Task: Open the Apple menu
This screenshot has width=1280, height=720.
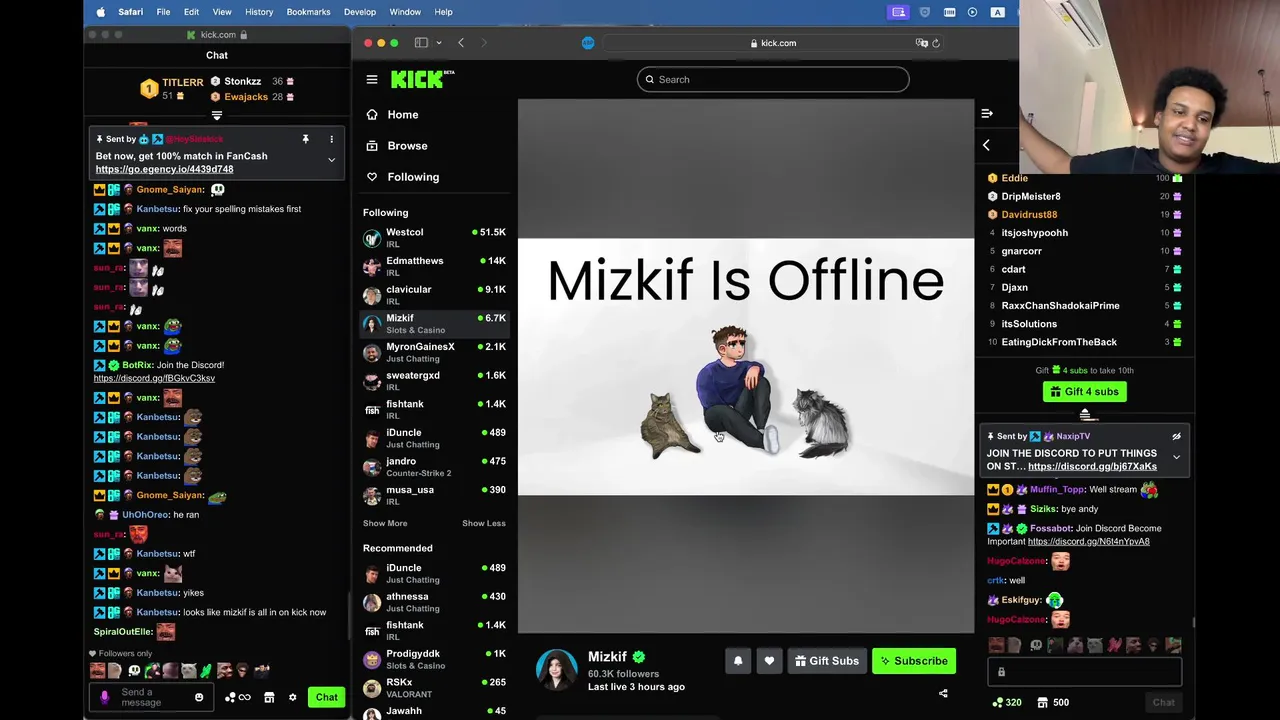Action: (100, 12)
